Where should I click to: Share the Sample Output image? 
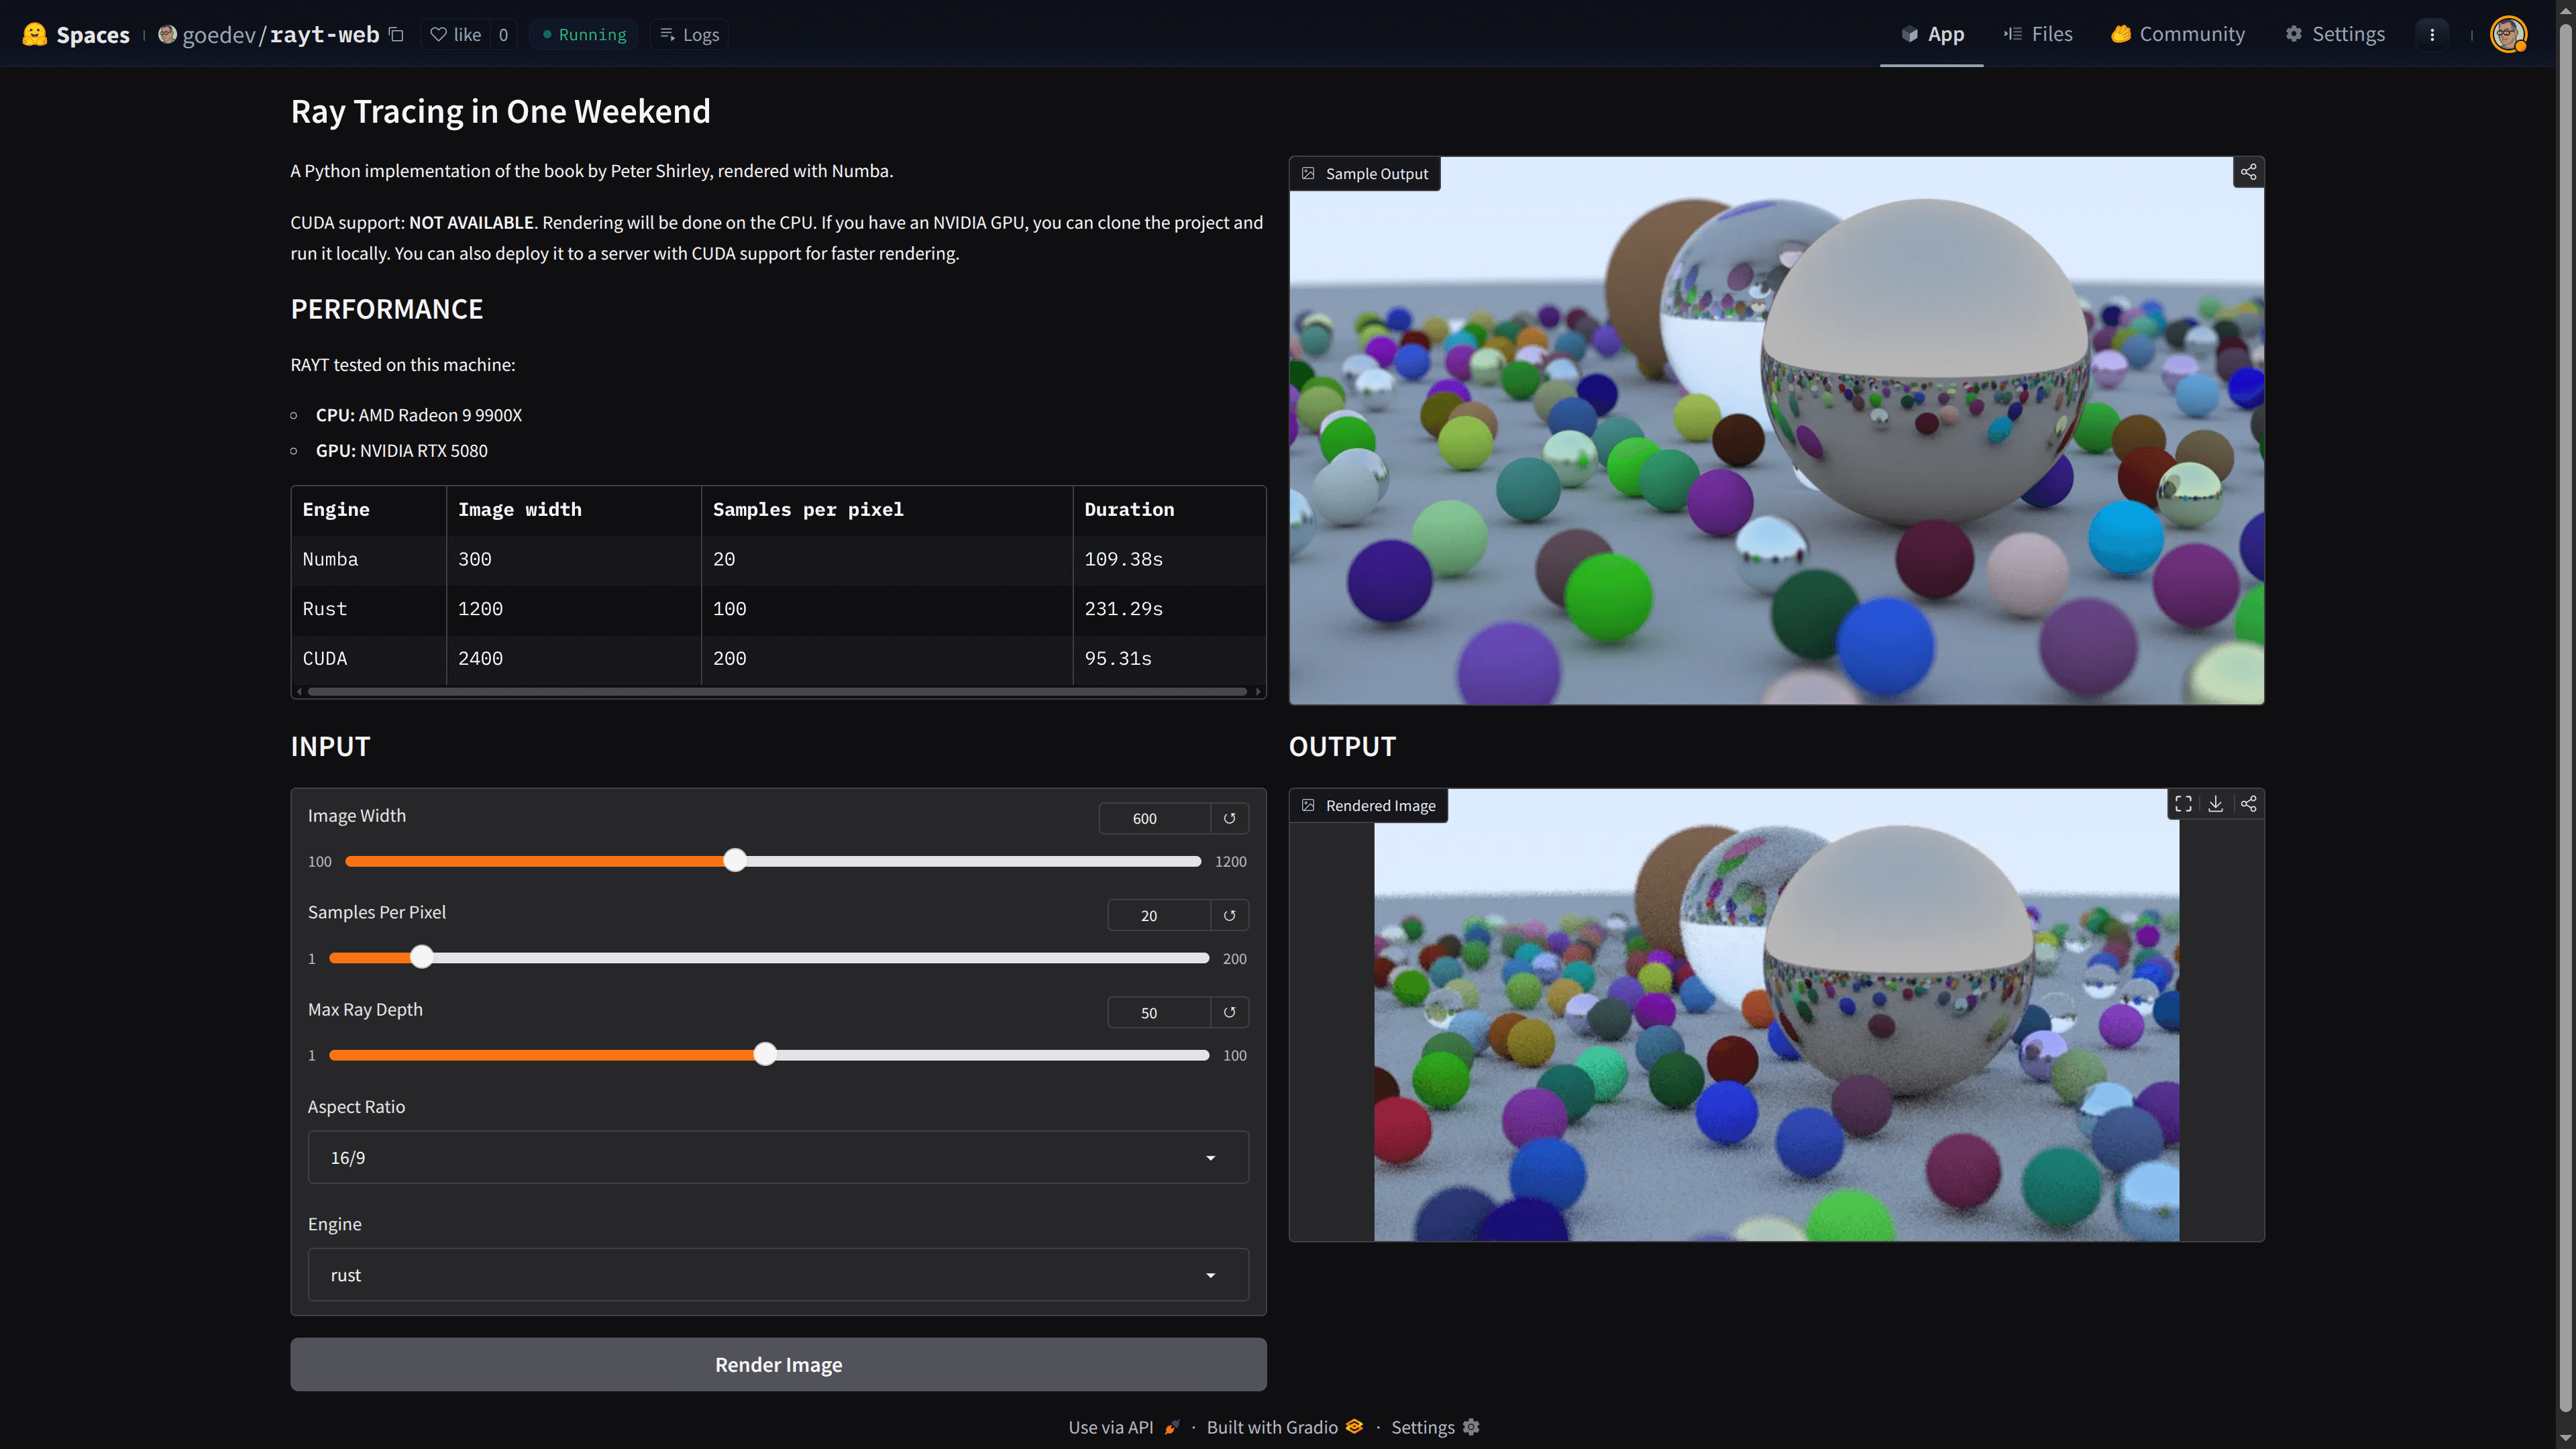(2248, 172)
